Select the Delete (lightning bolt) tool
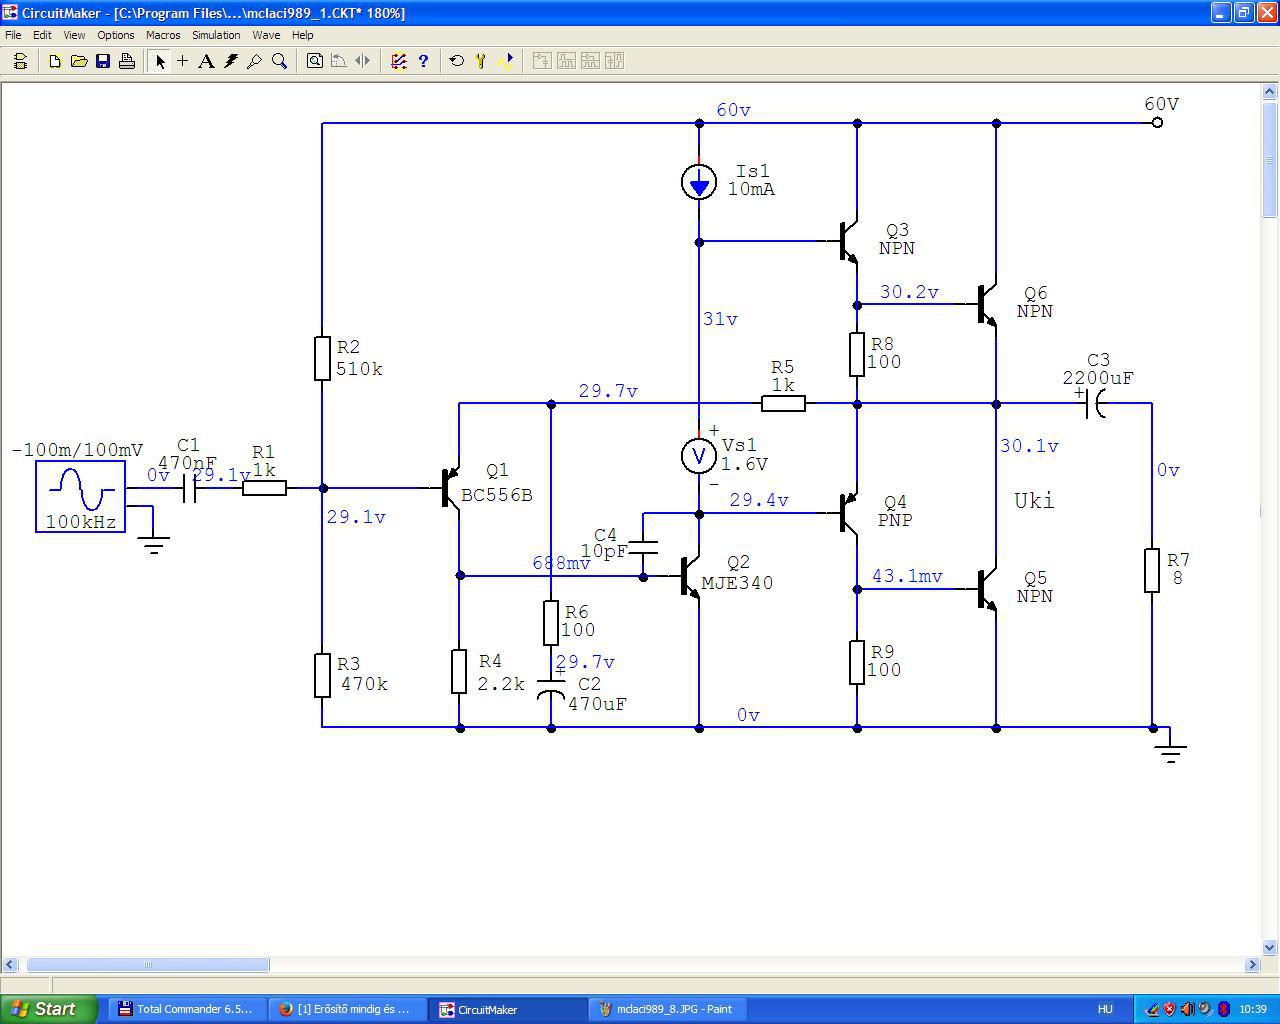The height and width of the screenshot is (1024, 1280). pos(231,61)
